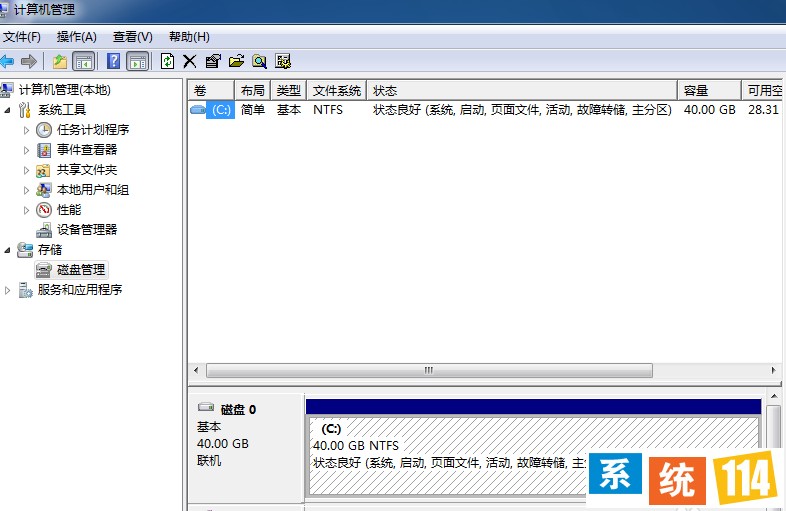The height and width of the screenshot is (511, 786).
Task: Click the NTFS file system cell
Action: 328,110
